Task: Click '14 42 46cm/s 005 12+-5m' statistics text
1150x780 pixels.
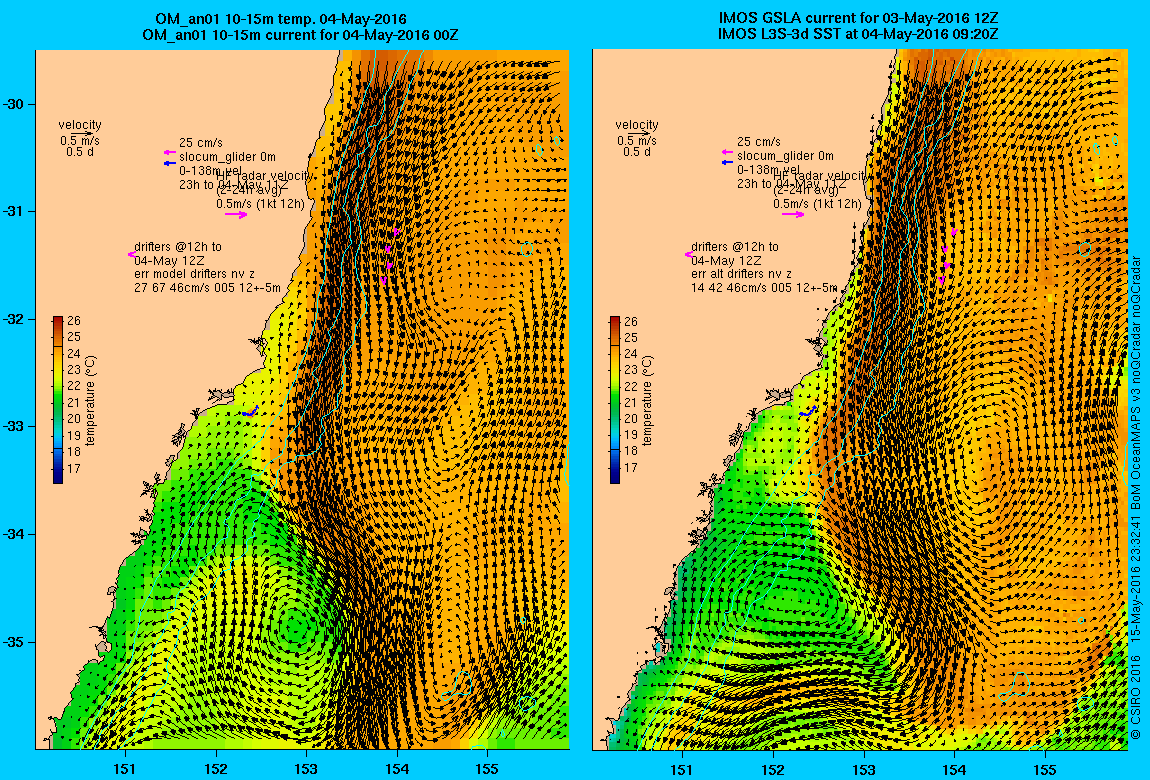Action: point(764,288)
